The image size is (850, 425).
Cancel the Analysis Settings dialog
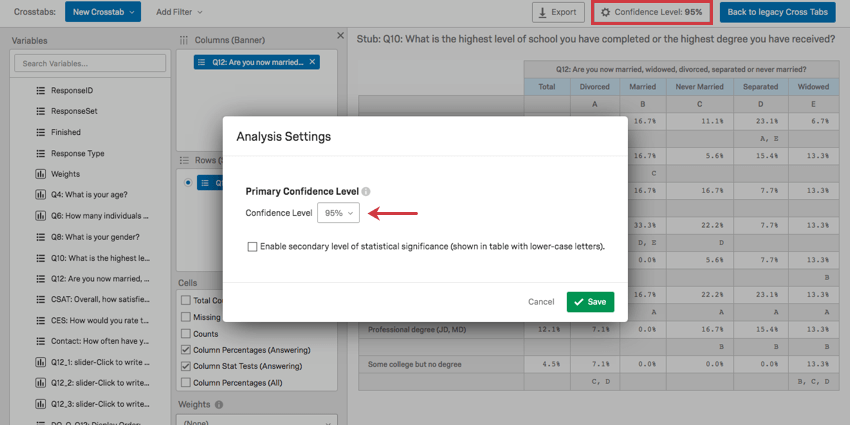pyautogui.click(x=541, y=301)
